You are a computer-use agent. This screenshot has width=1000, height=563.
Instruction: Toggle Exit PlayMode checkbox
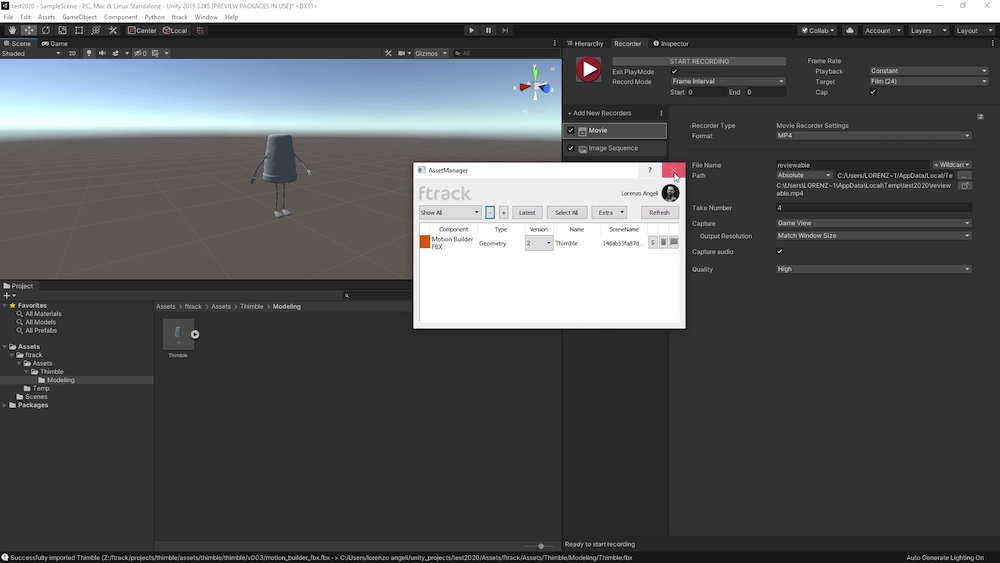point(675,71)
